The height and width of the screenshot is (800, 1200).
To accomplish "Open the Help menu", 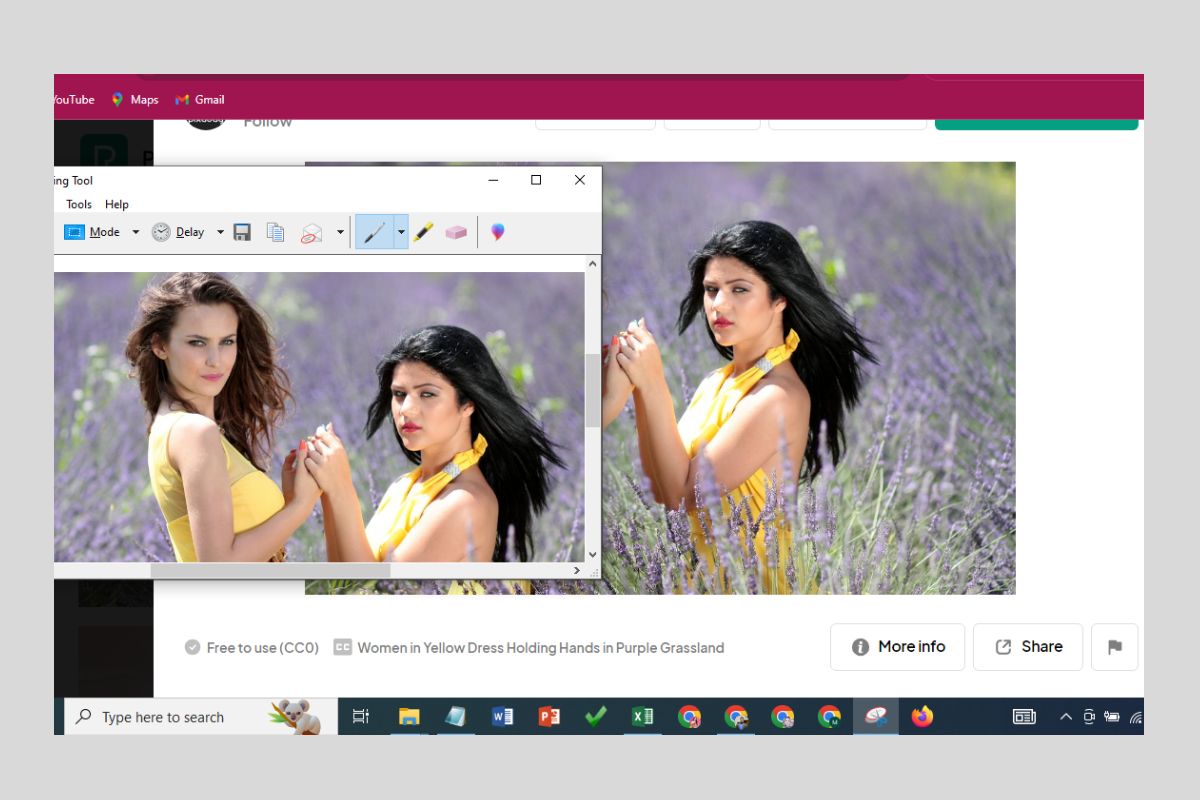I will [x=117, y=204].
